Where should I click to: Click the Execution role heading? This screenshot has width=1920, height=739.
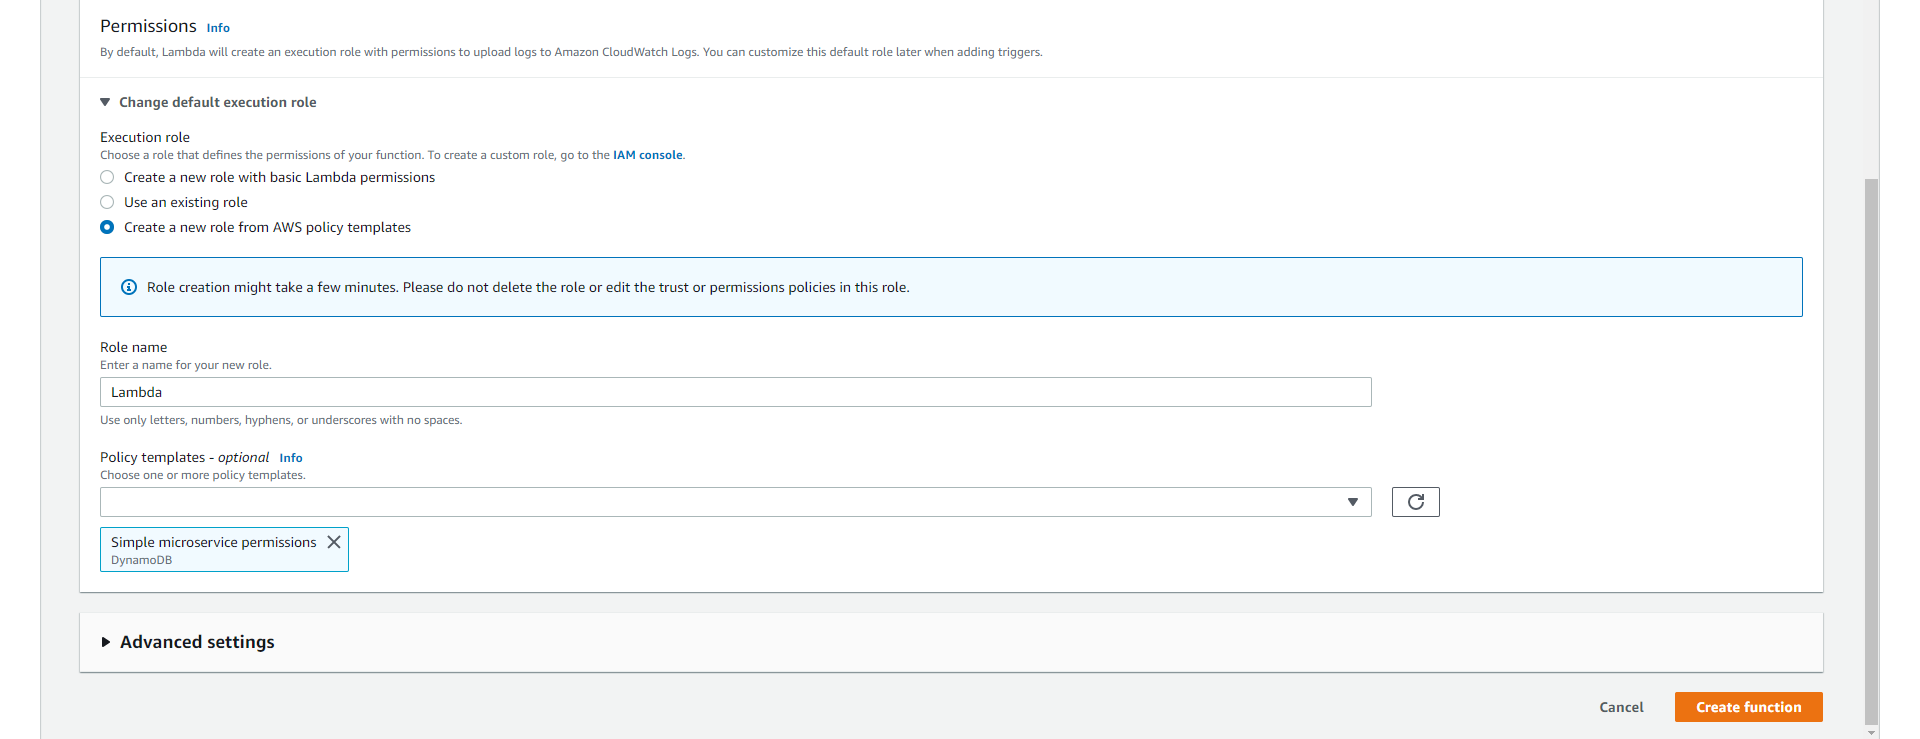145,137
